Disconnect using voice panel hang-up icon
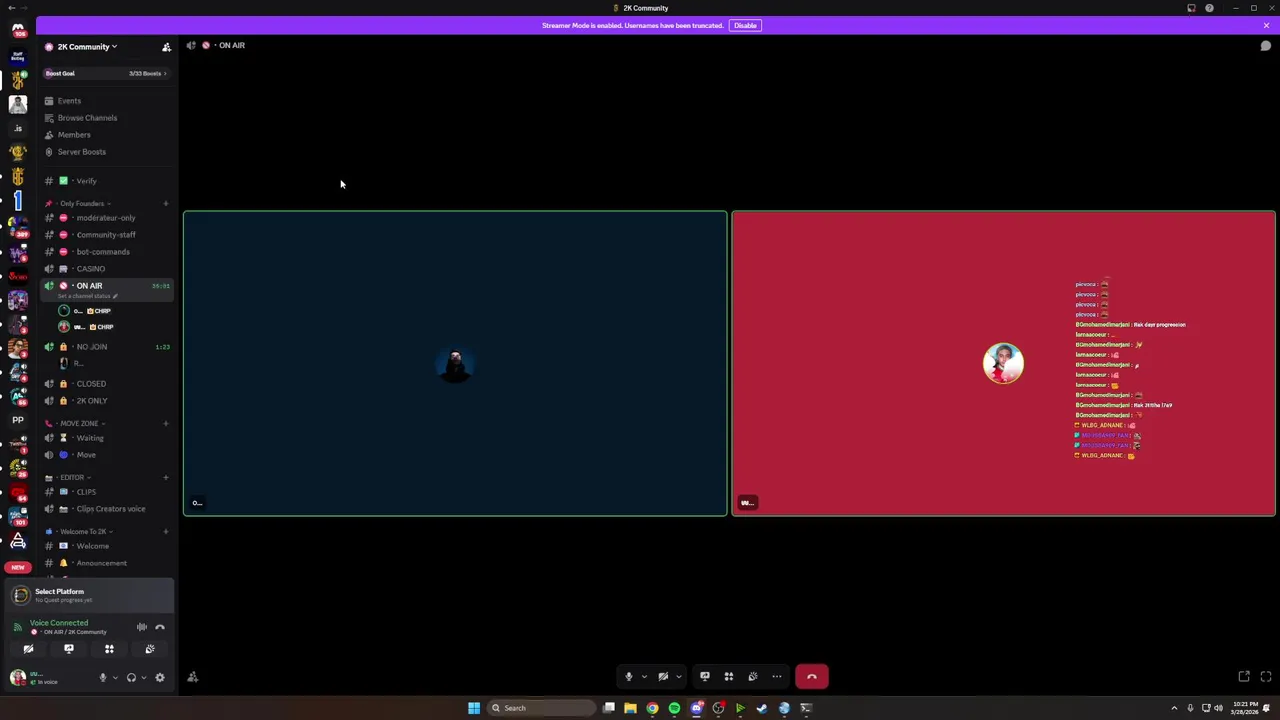The height and width of the screenshot is (720, 1280). tap(160, 627)
